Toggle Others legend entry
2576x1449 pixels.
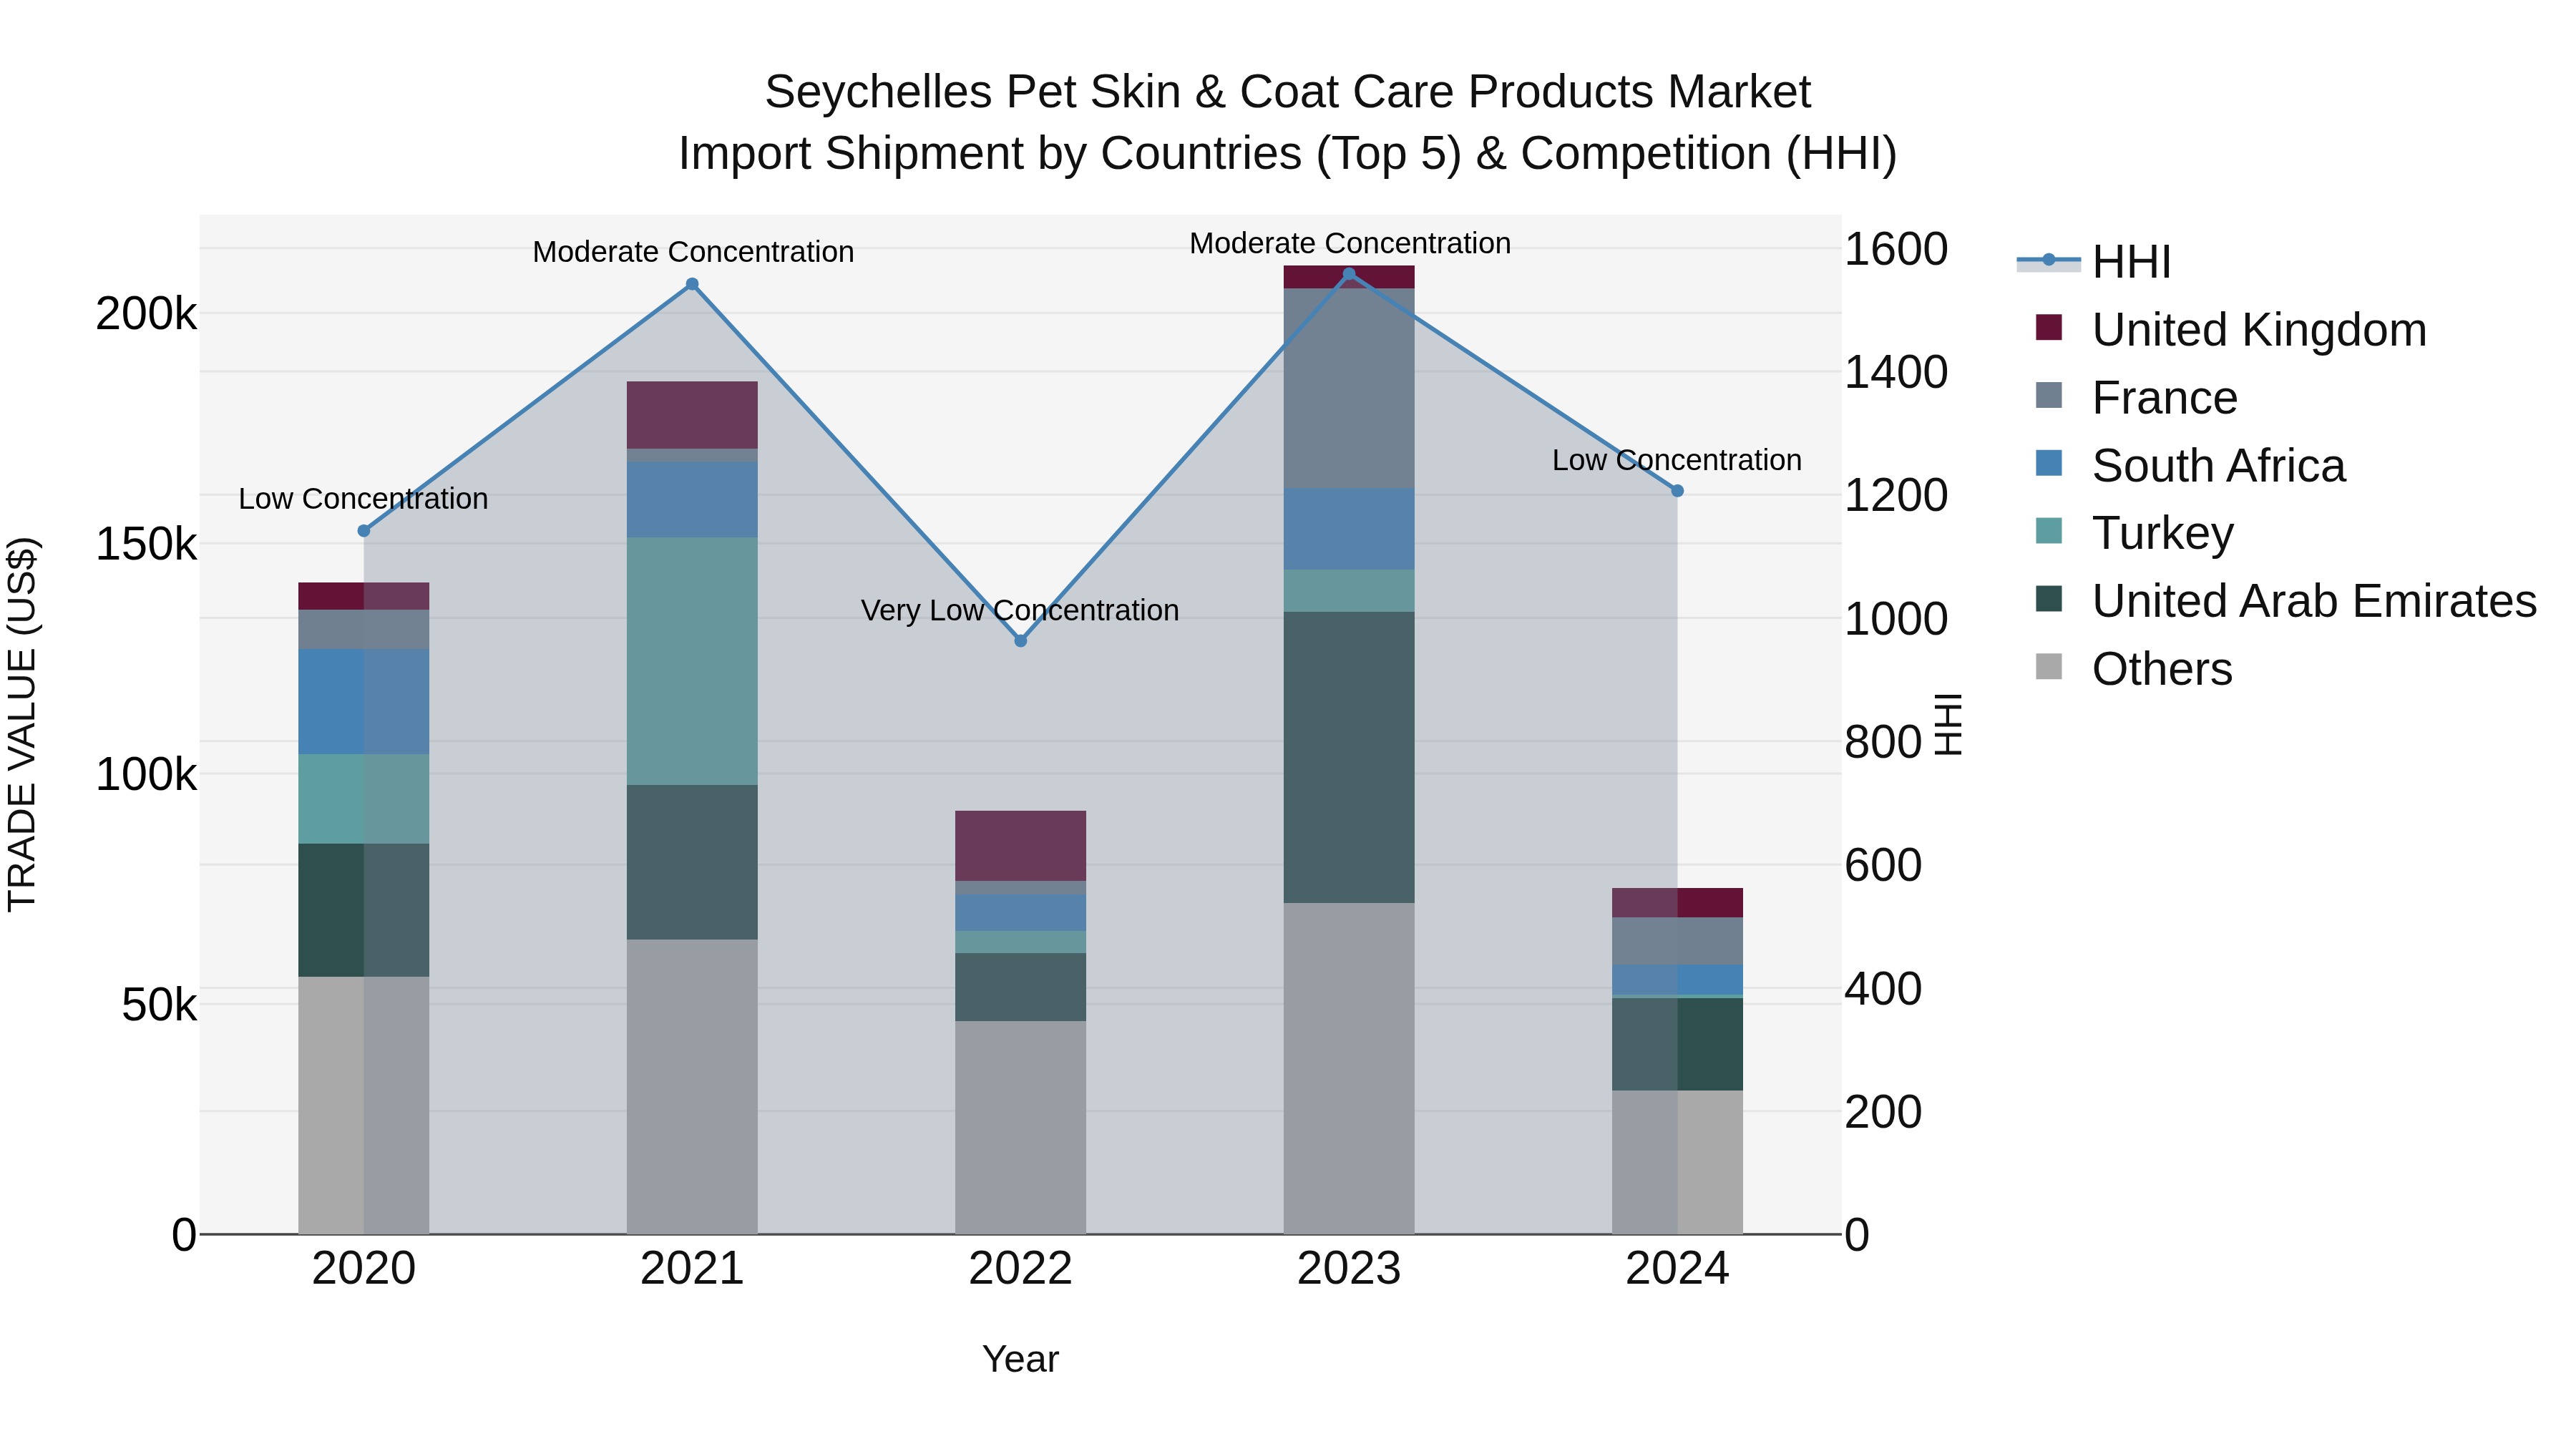click(2133, 668)
